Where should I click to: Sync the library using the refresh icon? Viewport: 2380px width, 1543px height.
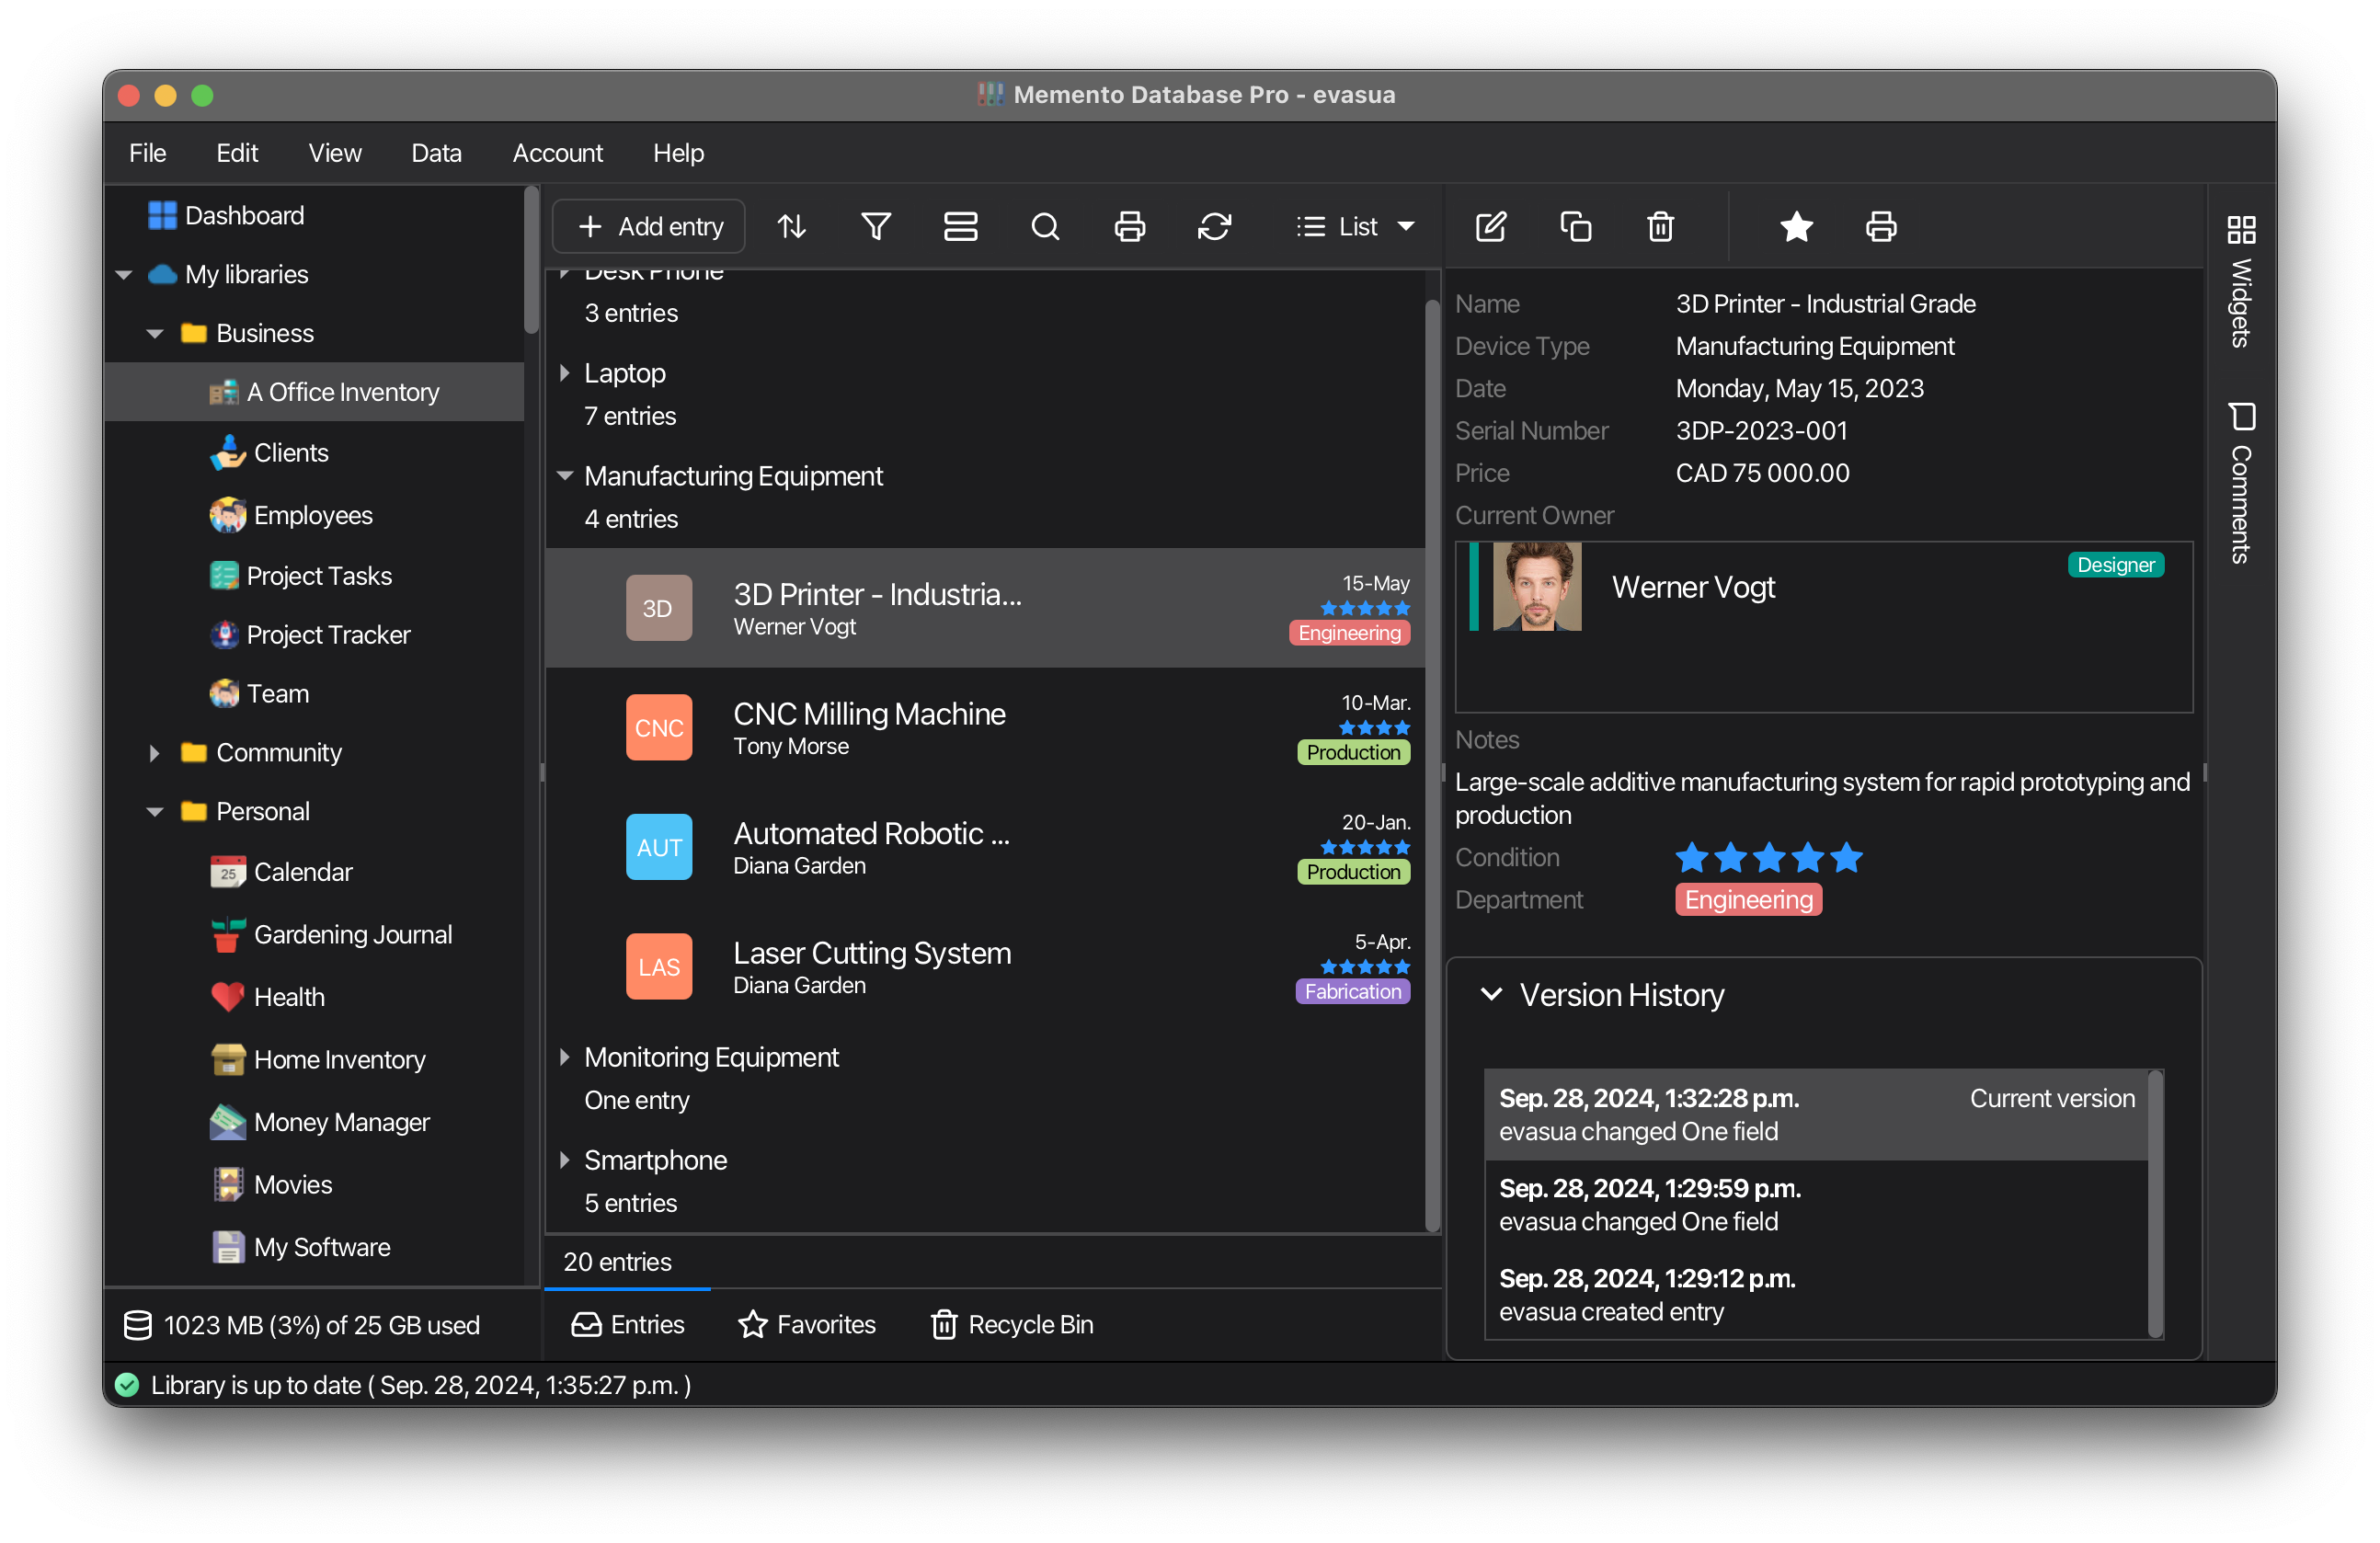tap(1215, 227)
